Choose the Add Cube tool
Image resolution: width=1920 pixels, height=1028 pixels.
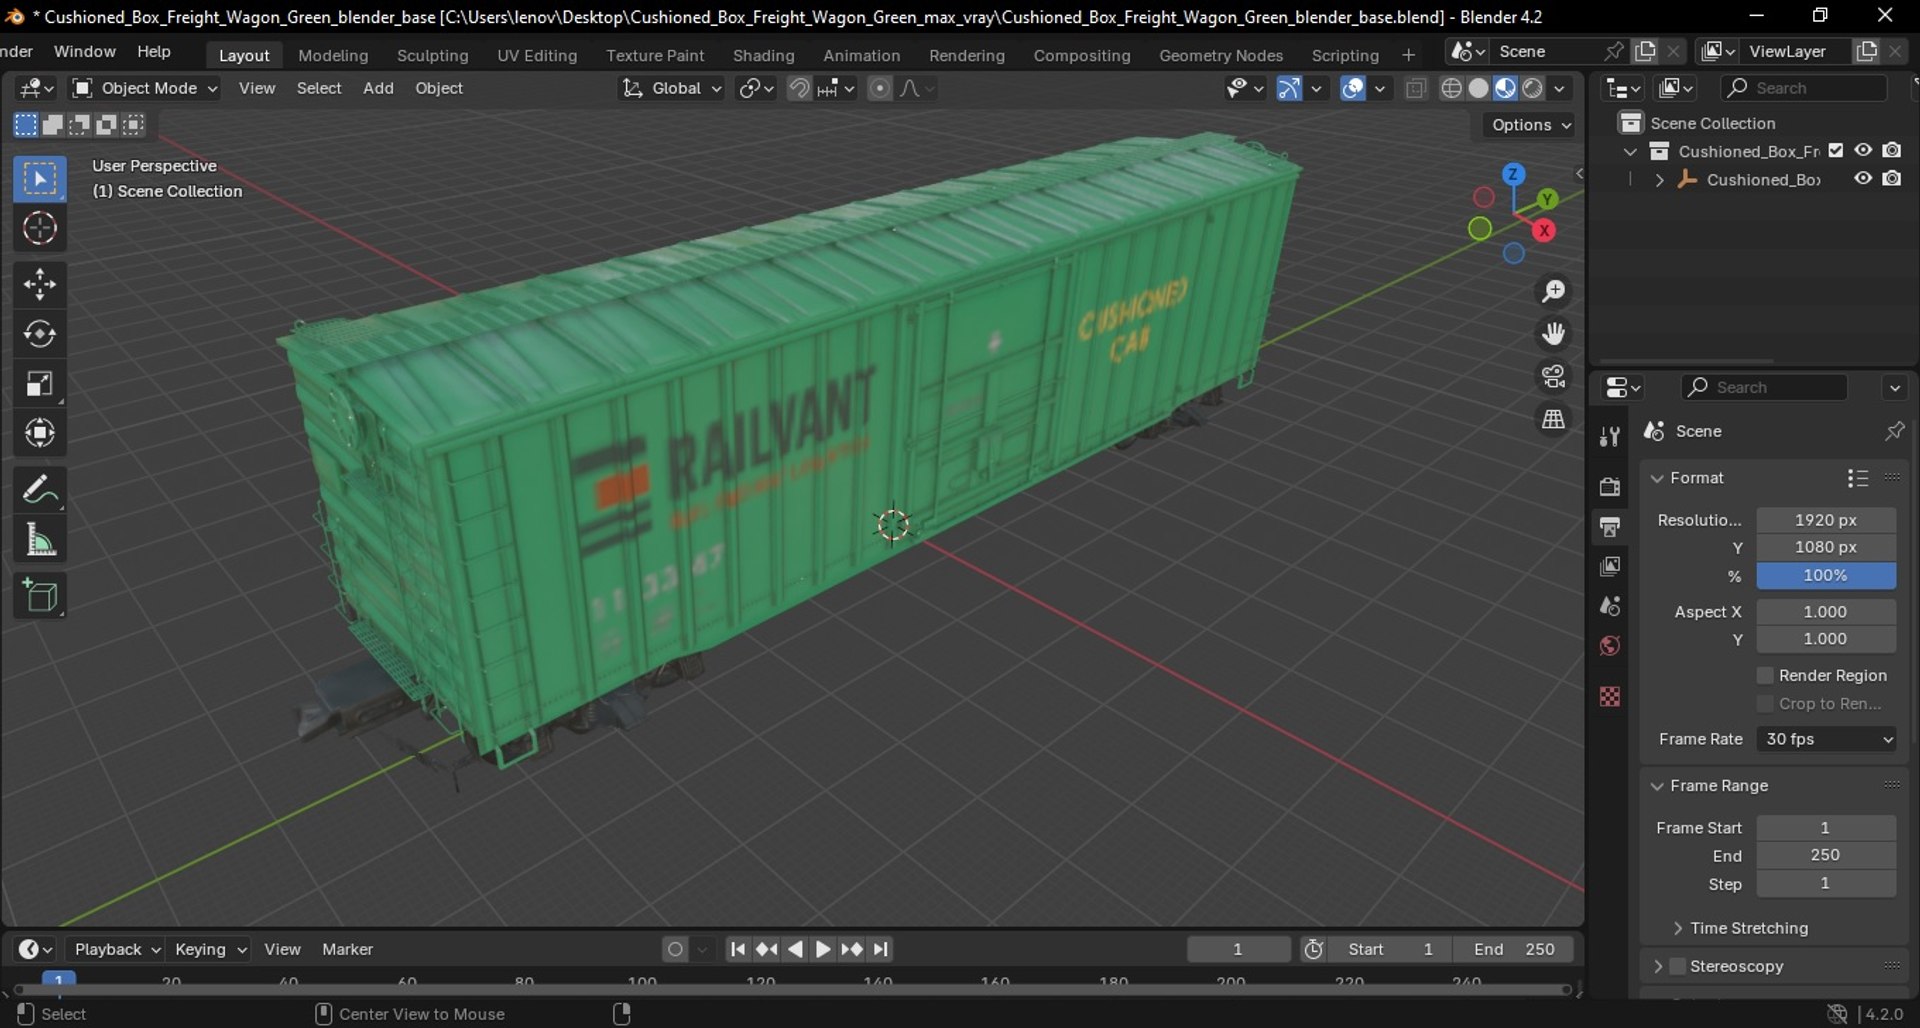click(x=40, y=596)
